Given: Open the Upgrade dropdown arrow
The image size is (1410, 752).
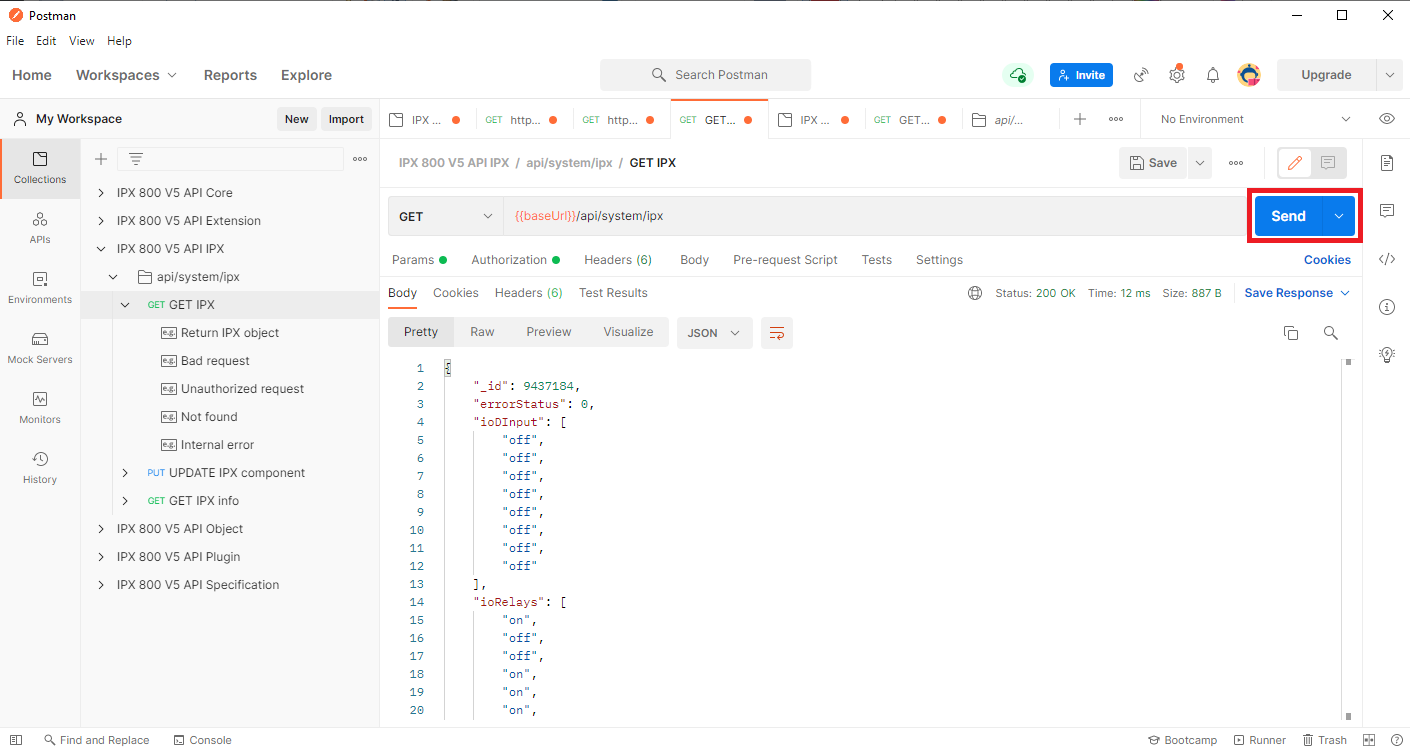Looking at the screenshot, I should [1389, 75].
